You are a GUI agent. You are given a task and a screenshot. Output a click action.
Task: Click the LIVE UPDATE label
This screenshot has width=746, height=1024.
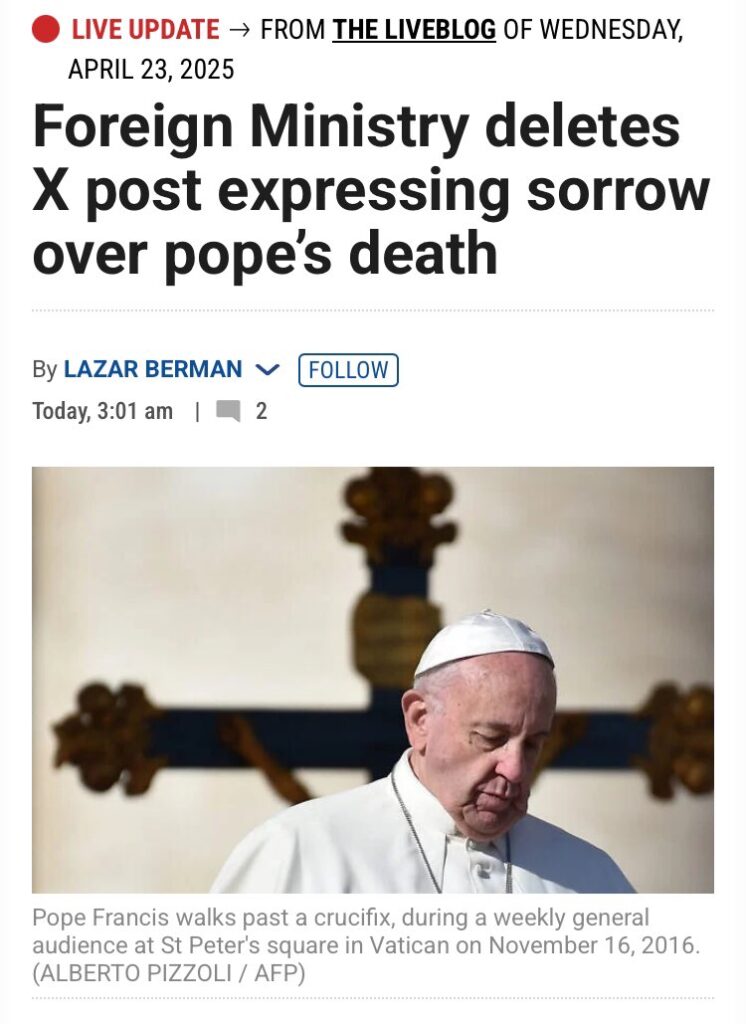tap(145, 29)
